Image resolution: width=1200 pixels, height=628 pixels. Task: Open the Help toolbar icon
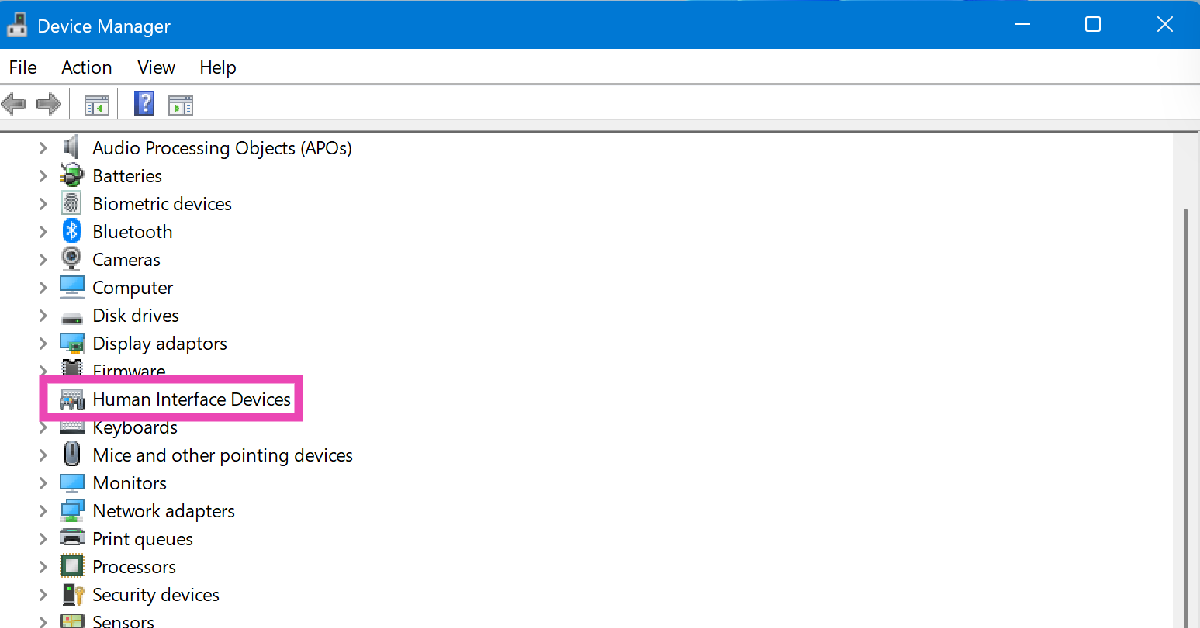tap(144, 103)
